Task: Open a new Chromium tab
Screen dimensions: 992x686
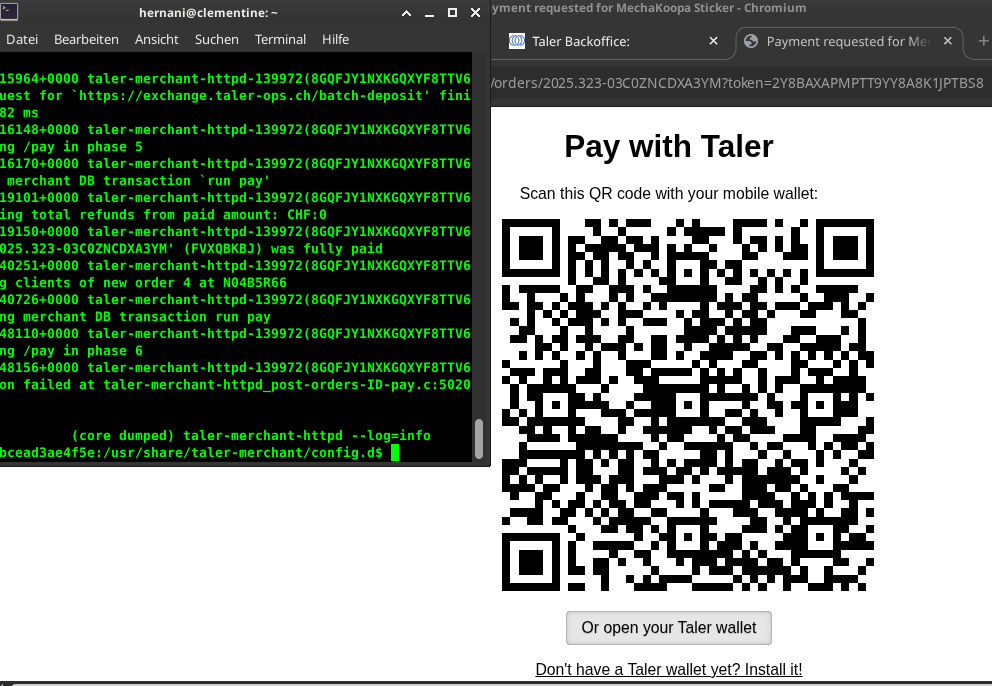Action: pyautogui.click(x=982, y=41)
